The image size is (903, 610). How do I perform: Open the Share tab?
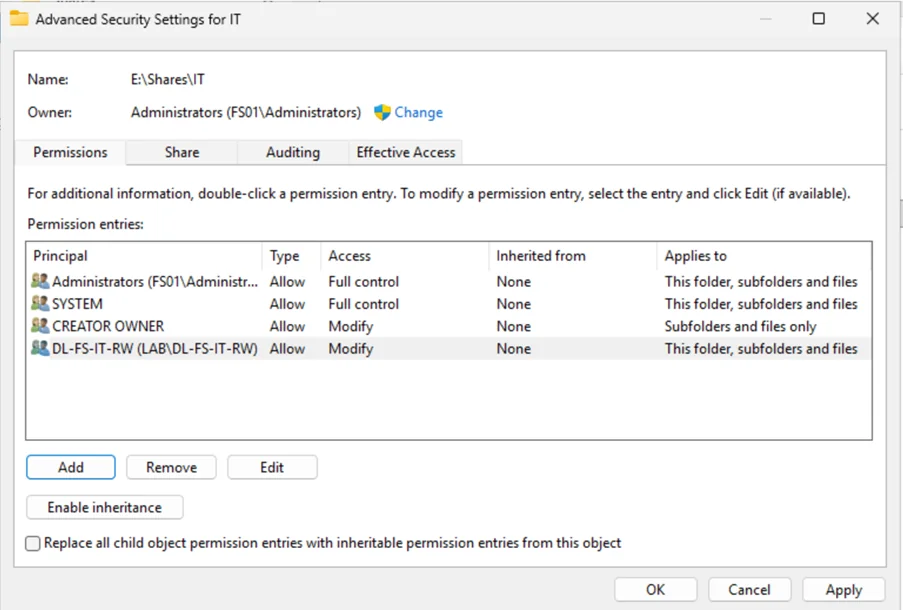(x=182, y=153)
